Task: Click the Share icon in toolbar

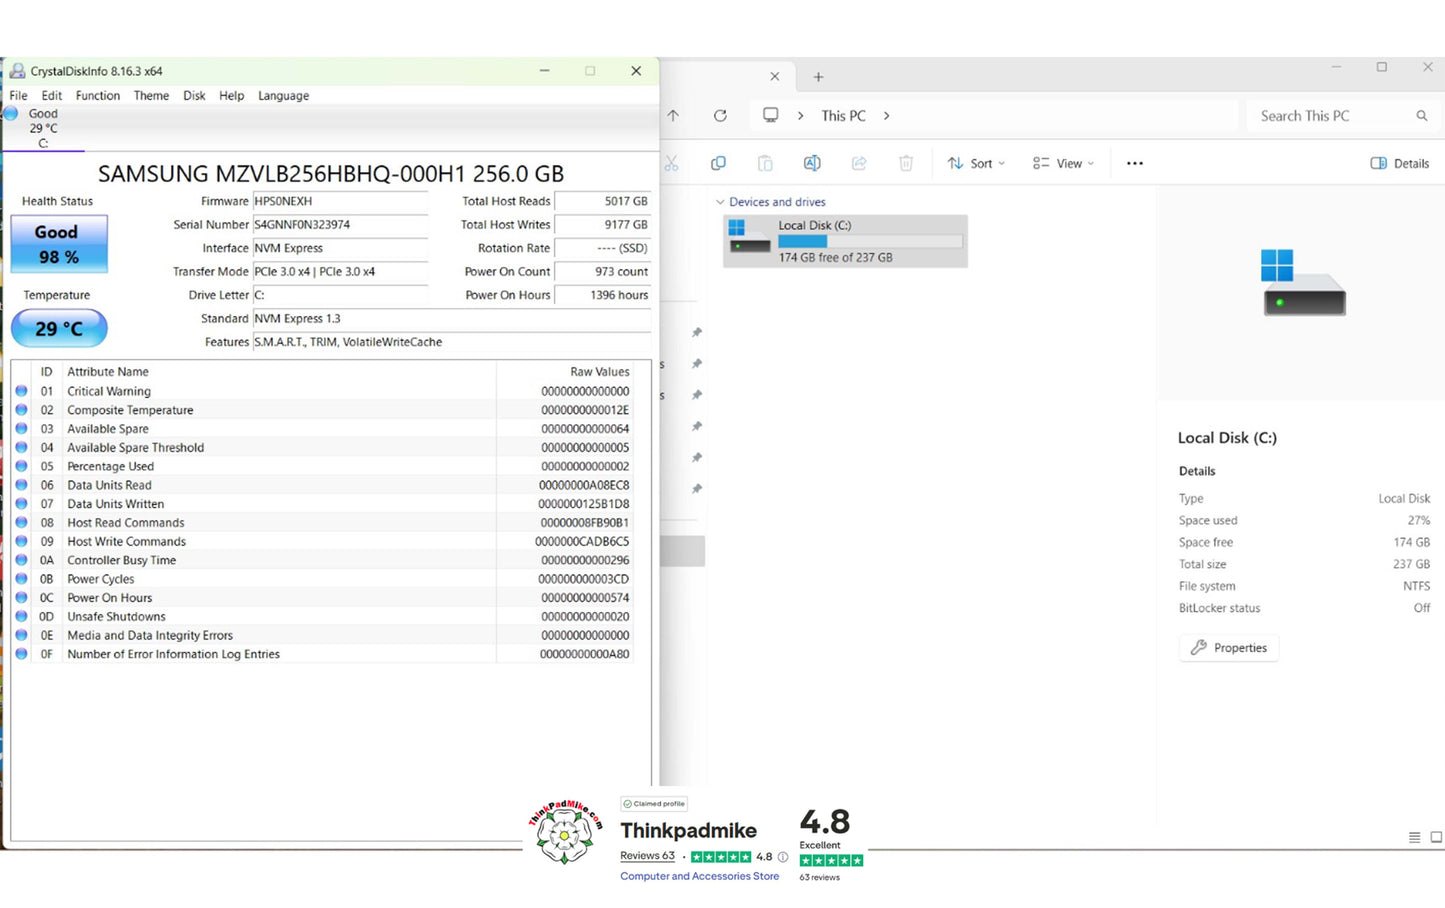Action: pyautogui.click(x=859, y=164)
